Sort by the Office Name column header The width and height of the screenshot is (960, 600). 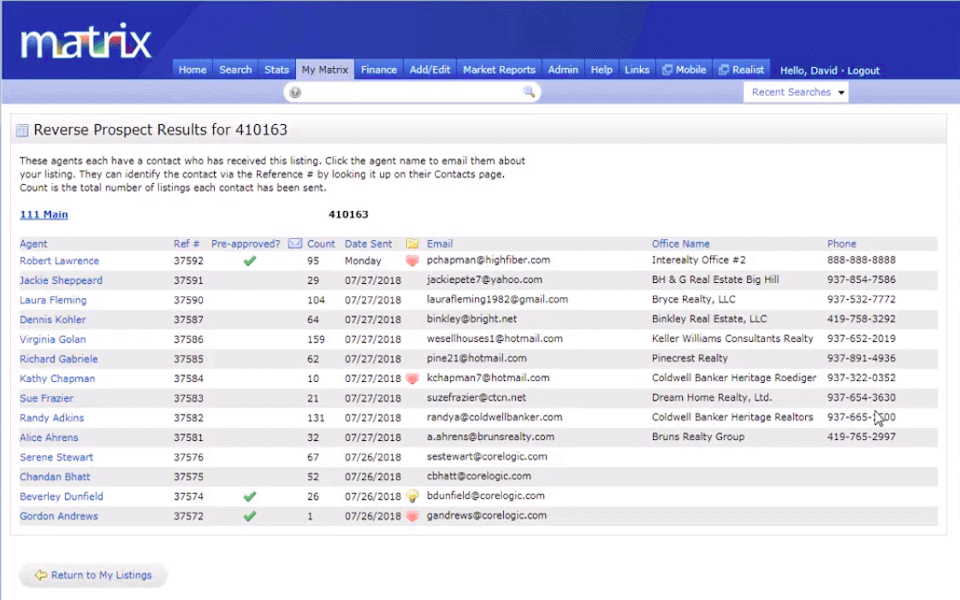680,244
